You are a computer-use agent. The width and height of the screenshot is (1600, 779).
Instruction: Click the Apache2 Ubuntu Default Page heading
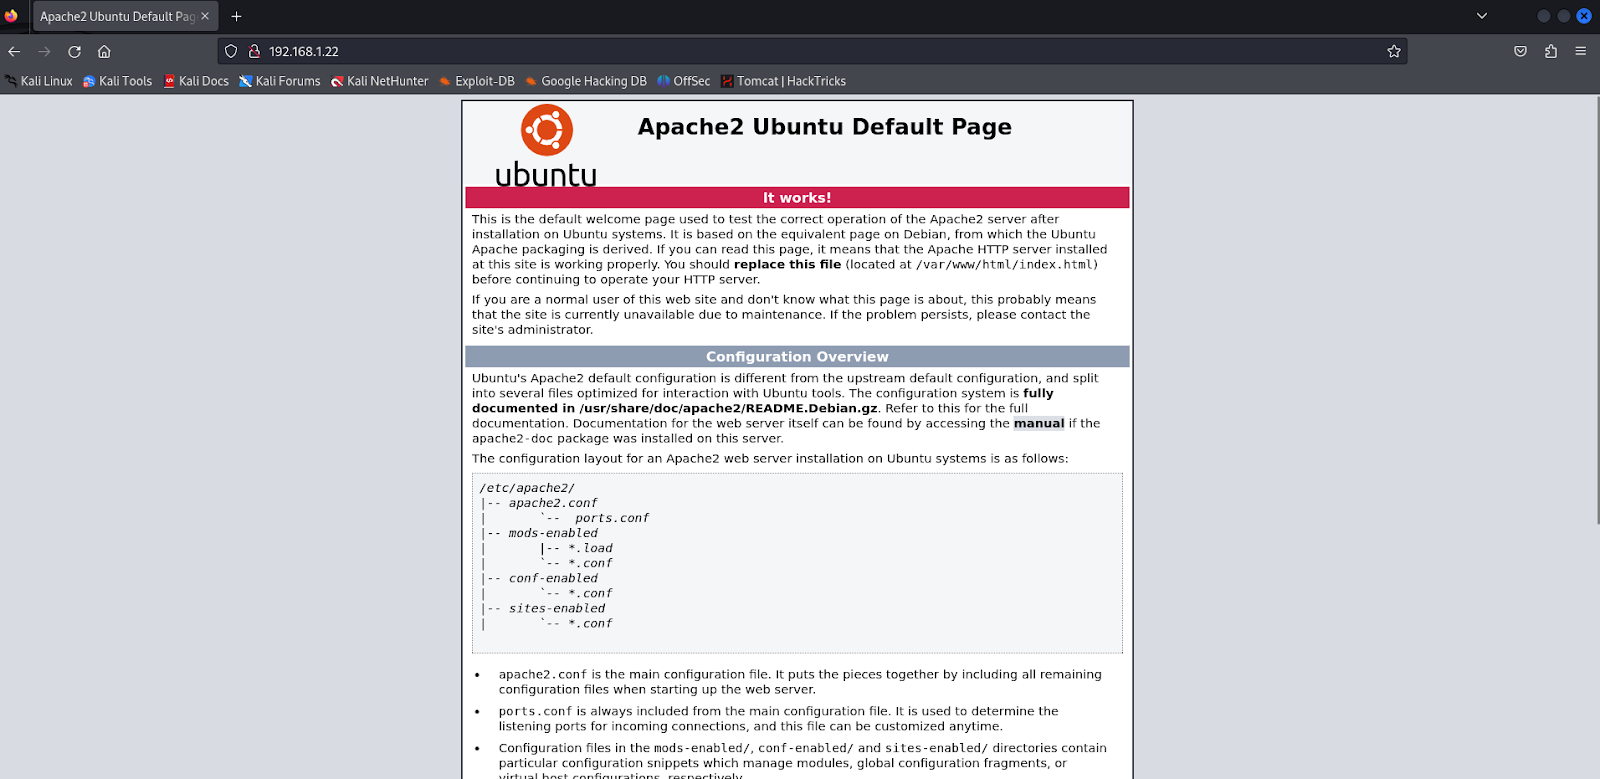coord(825,127)
